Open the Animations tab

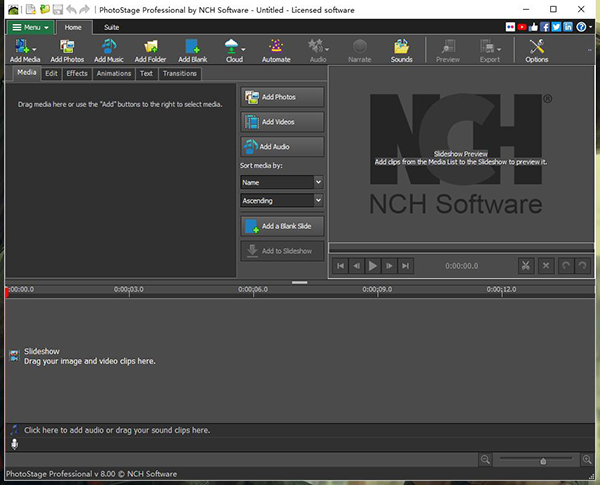tap(114, 73)
